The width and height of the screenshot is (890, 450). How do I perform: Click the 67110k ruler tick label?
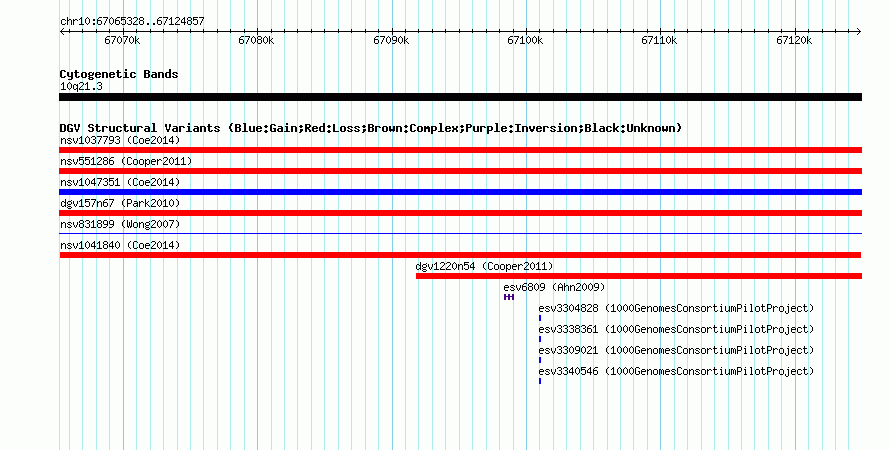tap(659, 40)
